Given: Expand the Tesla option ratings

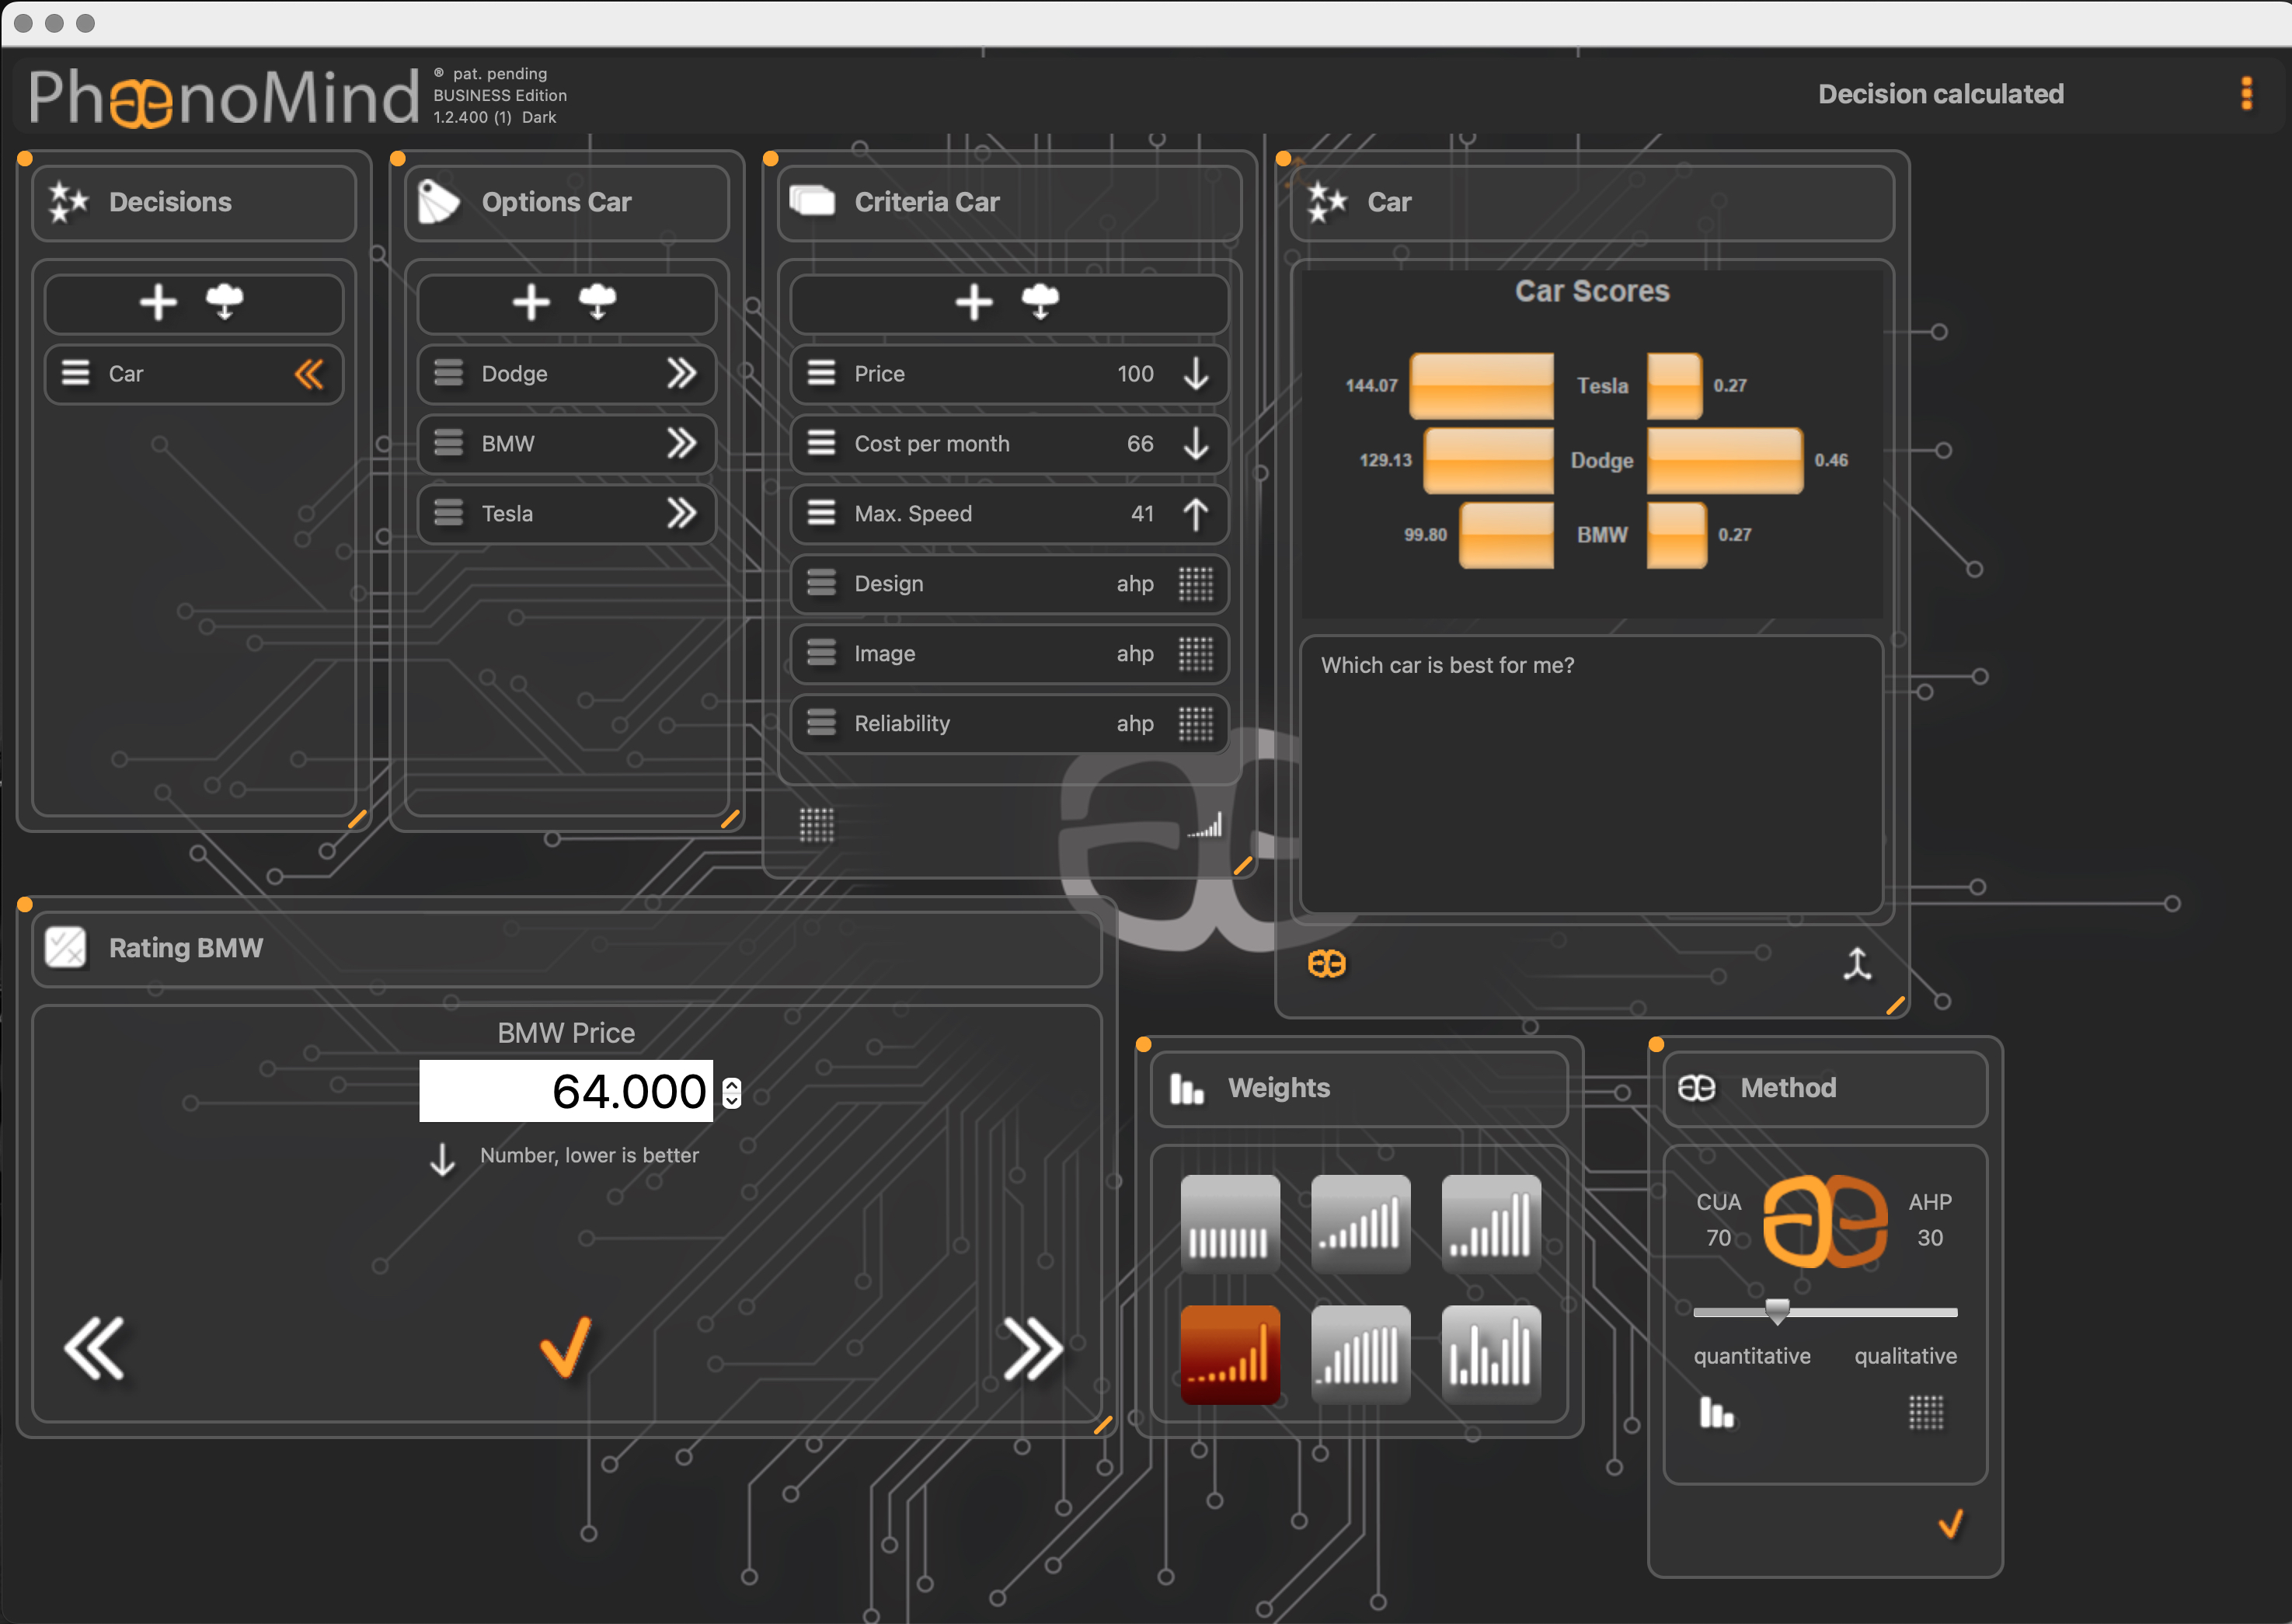Looking at the screenshot, I should point(681,514).
